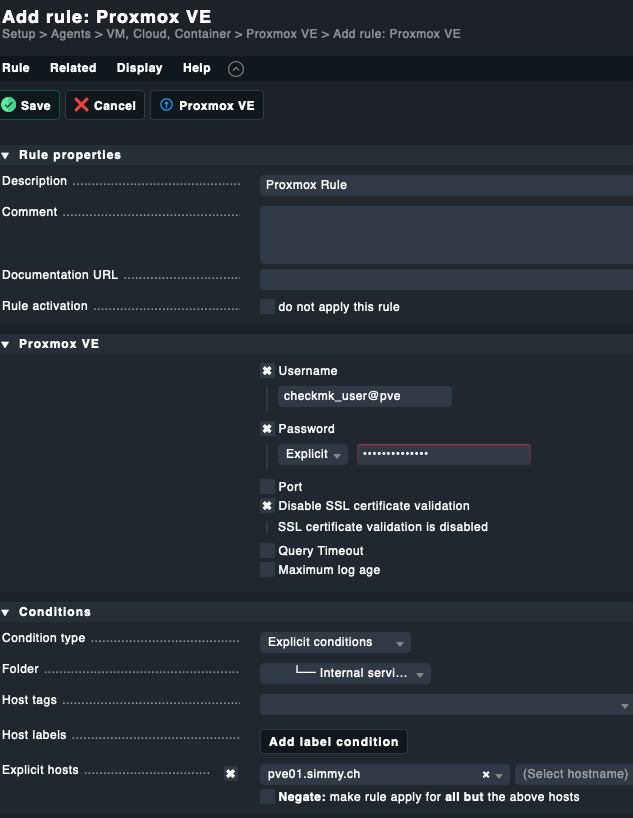Open the Select hostname dropdown
This screenshot has height=818, width=633.
(574, 774)
